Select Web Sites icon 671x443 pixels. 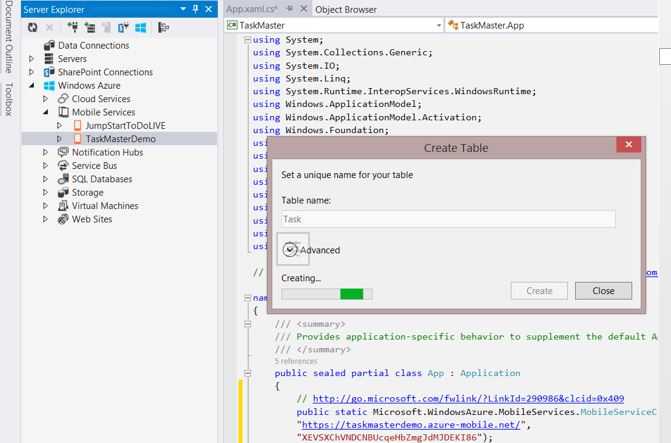point(63,219)
